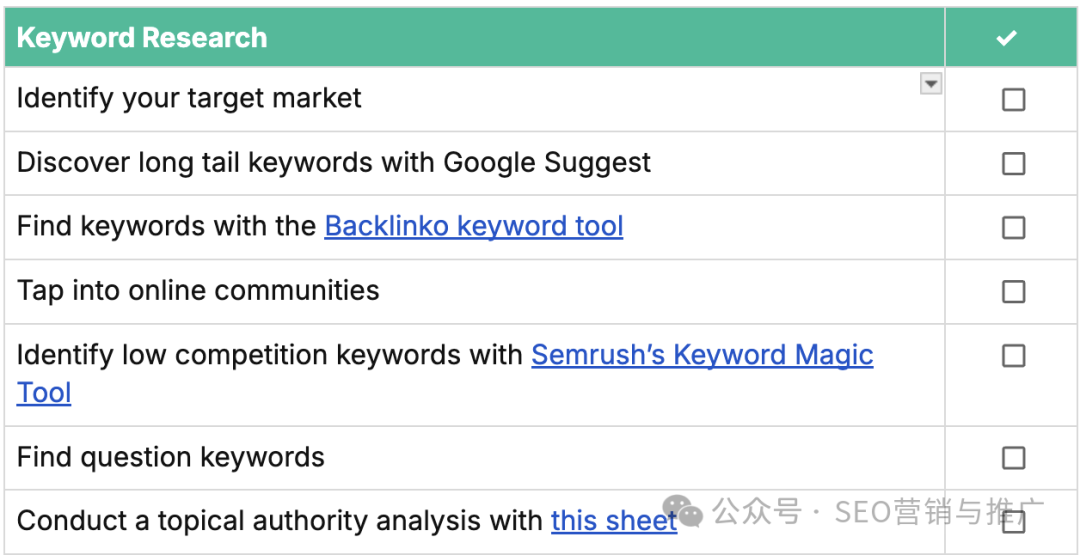1080x555 pixels.
Task: Tick the topical authority analysis checkbox
Action: 1013,522
